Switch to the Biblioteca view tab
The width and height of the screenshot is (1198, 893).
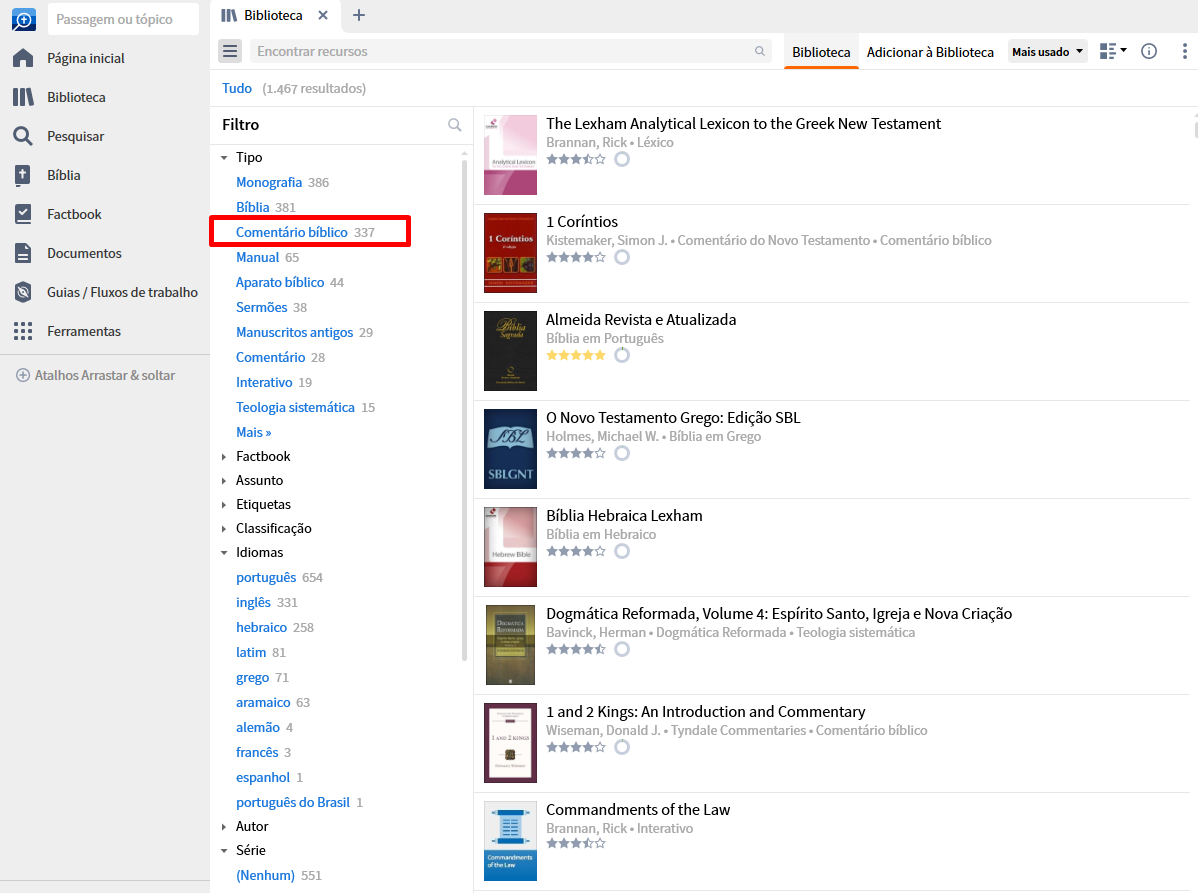821,52
